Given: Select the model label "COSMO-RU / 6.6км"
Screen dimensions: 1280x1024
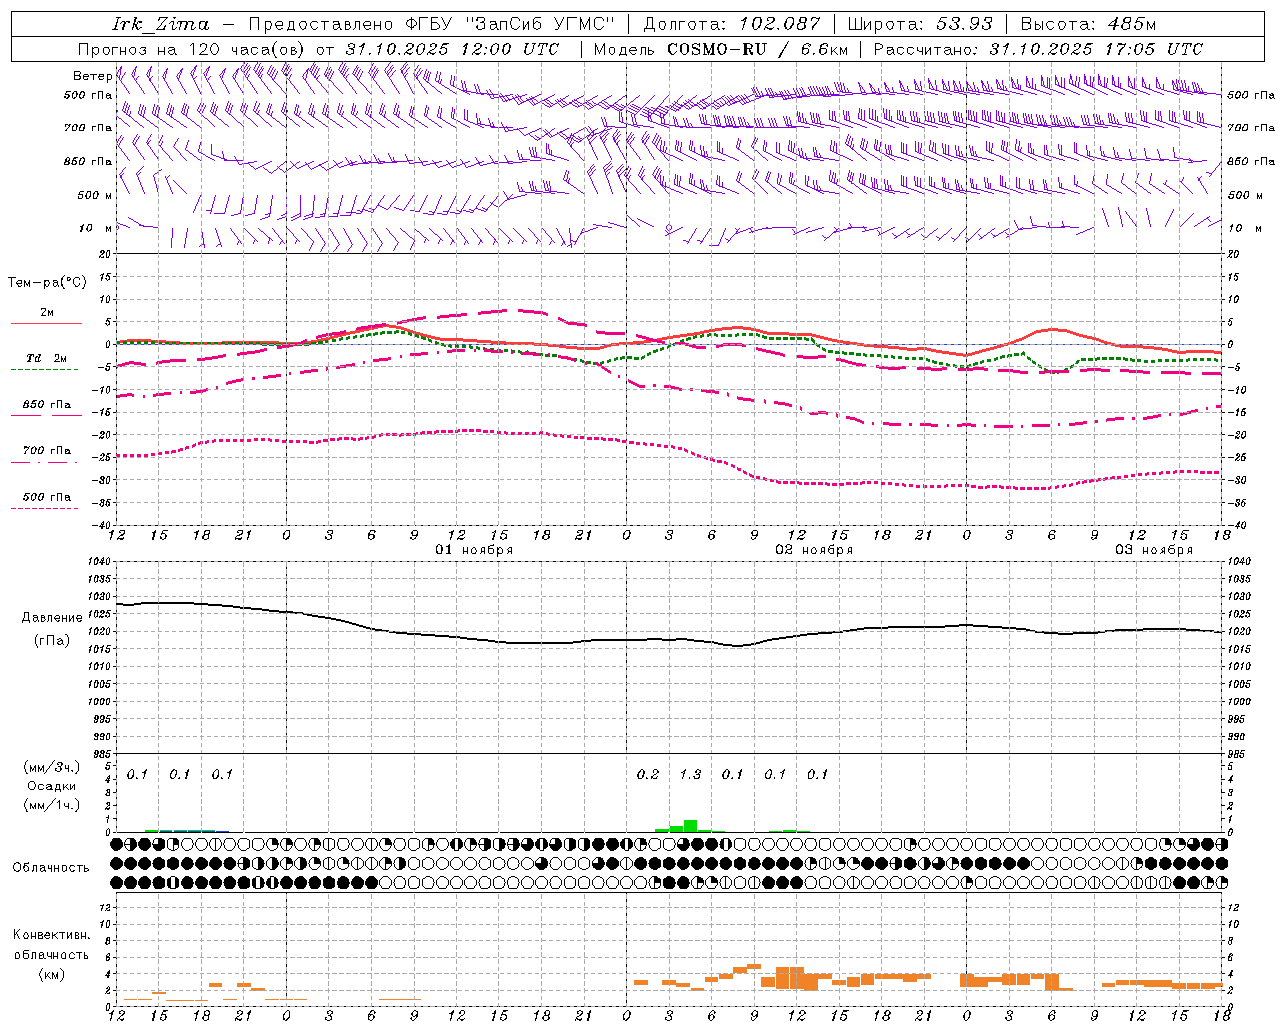Looking at the screenshot, I should [x=757, y=49].
